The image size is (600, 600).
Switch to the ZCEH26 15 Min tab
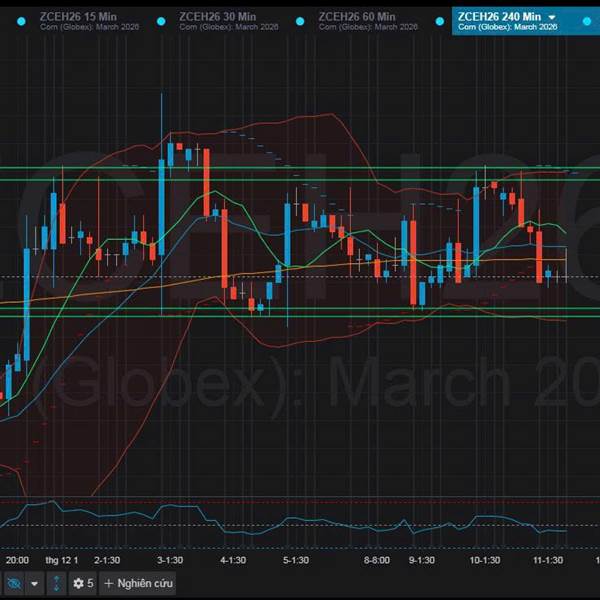coord(89,21)
